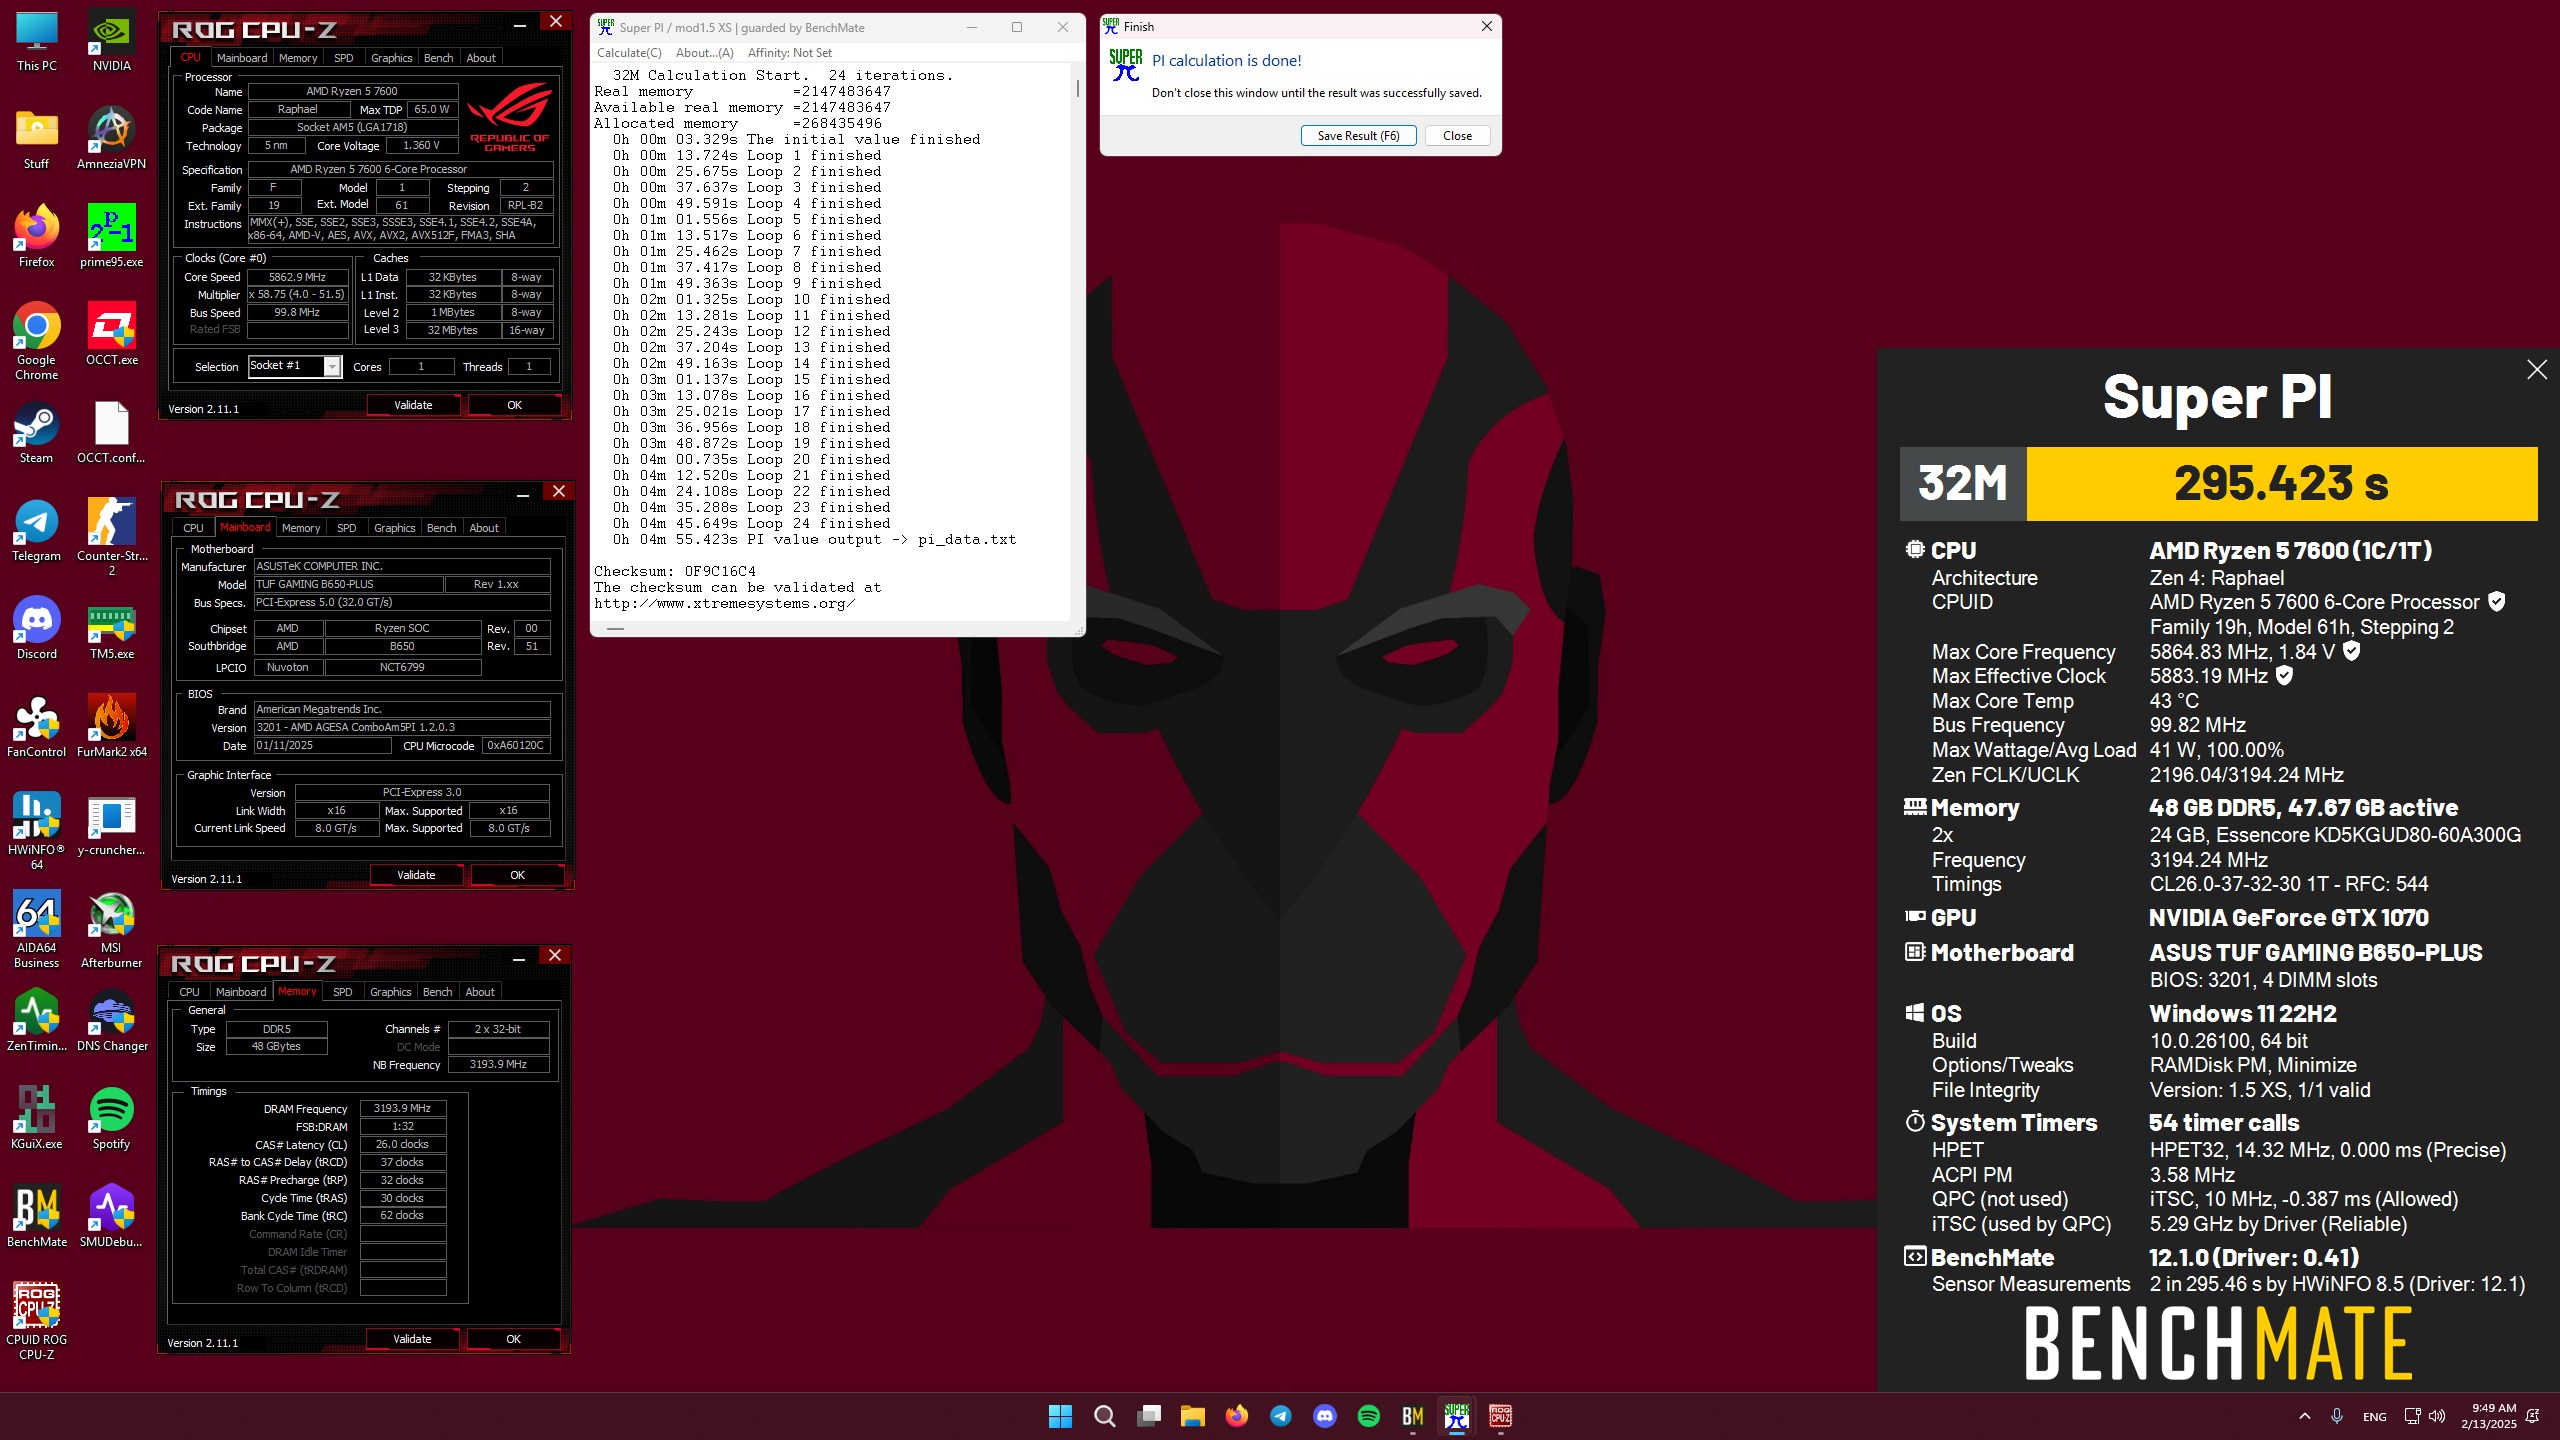Image resolution: width=2560 pixels, height=1440 pixels.
Task: Open Calculate(C) menu in Super PI
Action: pos(629,53)
